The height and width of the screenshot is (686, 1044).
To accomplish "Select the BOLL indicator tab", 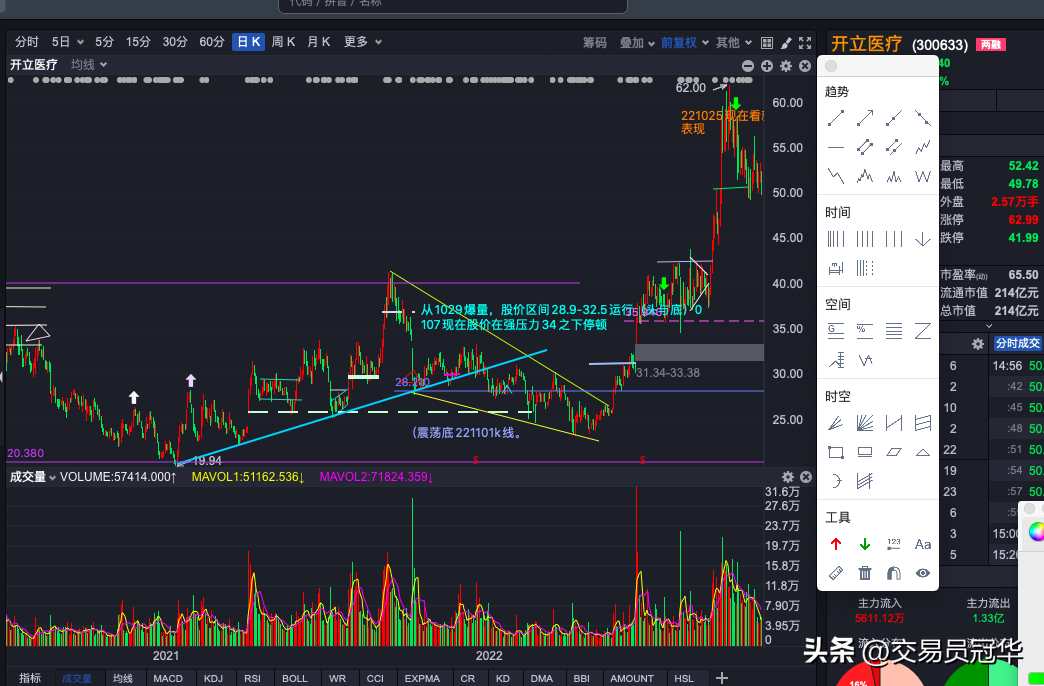I will 295,678.
